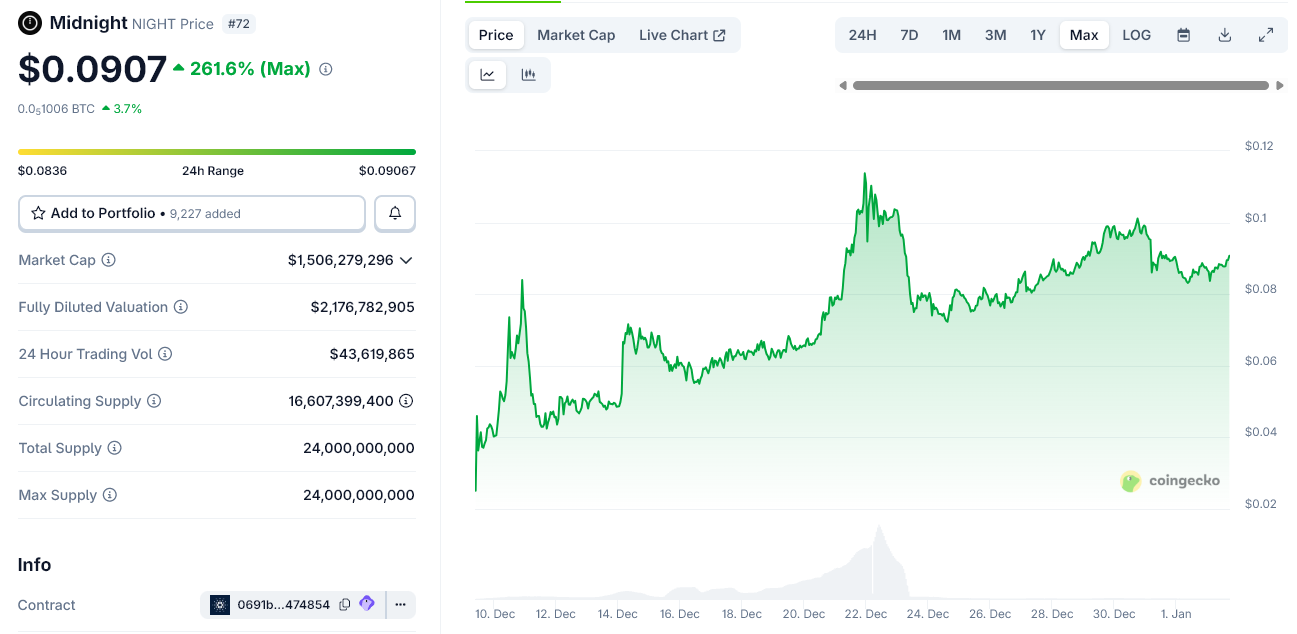
Task: Open the calendar date range picker
Action: tap(1183, 34)
